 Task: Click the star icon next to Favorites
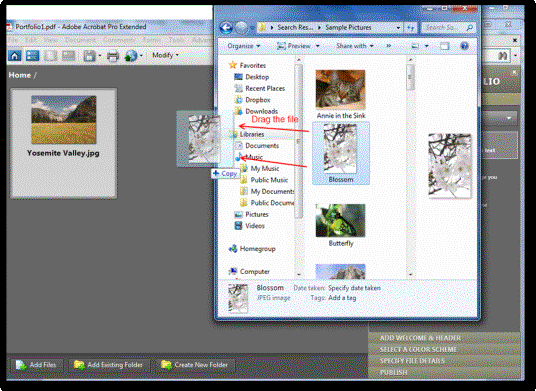pyautogui.click(x=233, y=65)
